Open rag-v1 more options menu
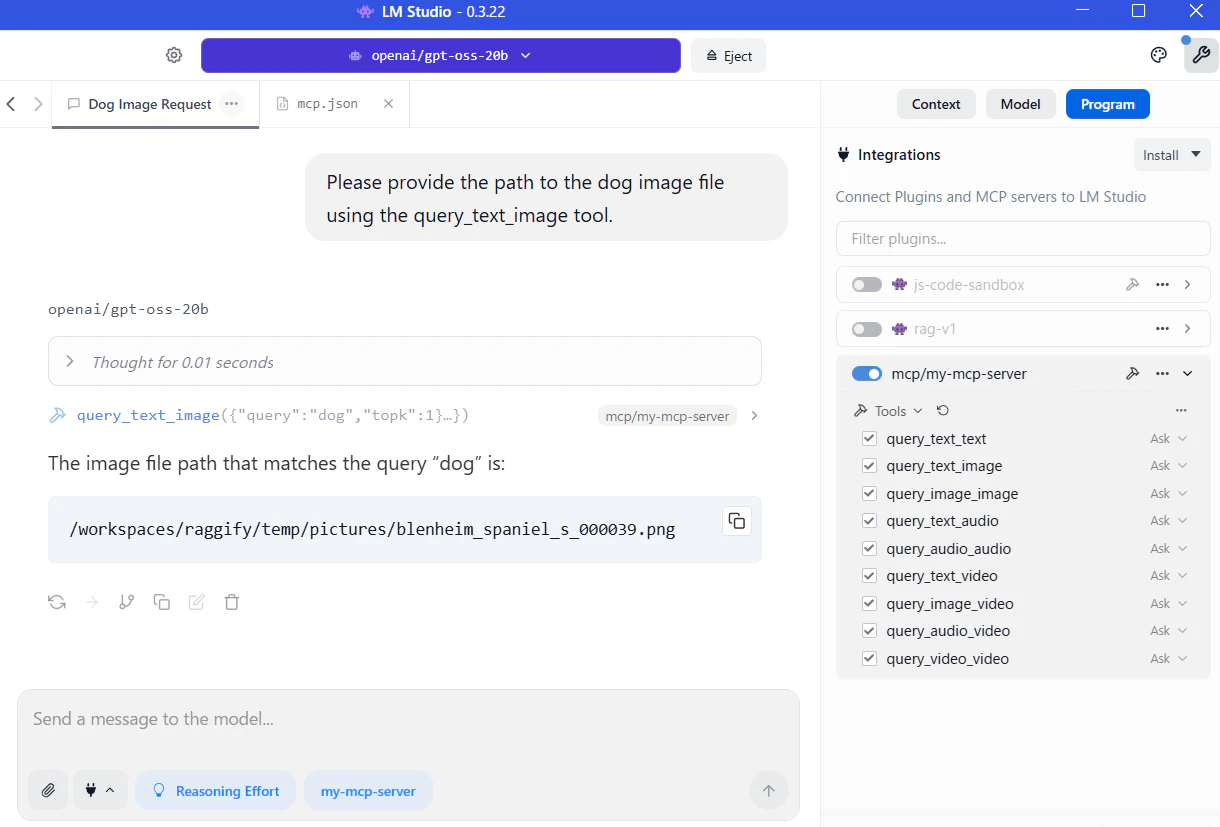 [x=1162, y=329]
